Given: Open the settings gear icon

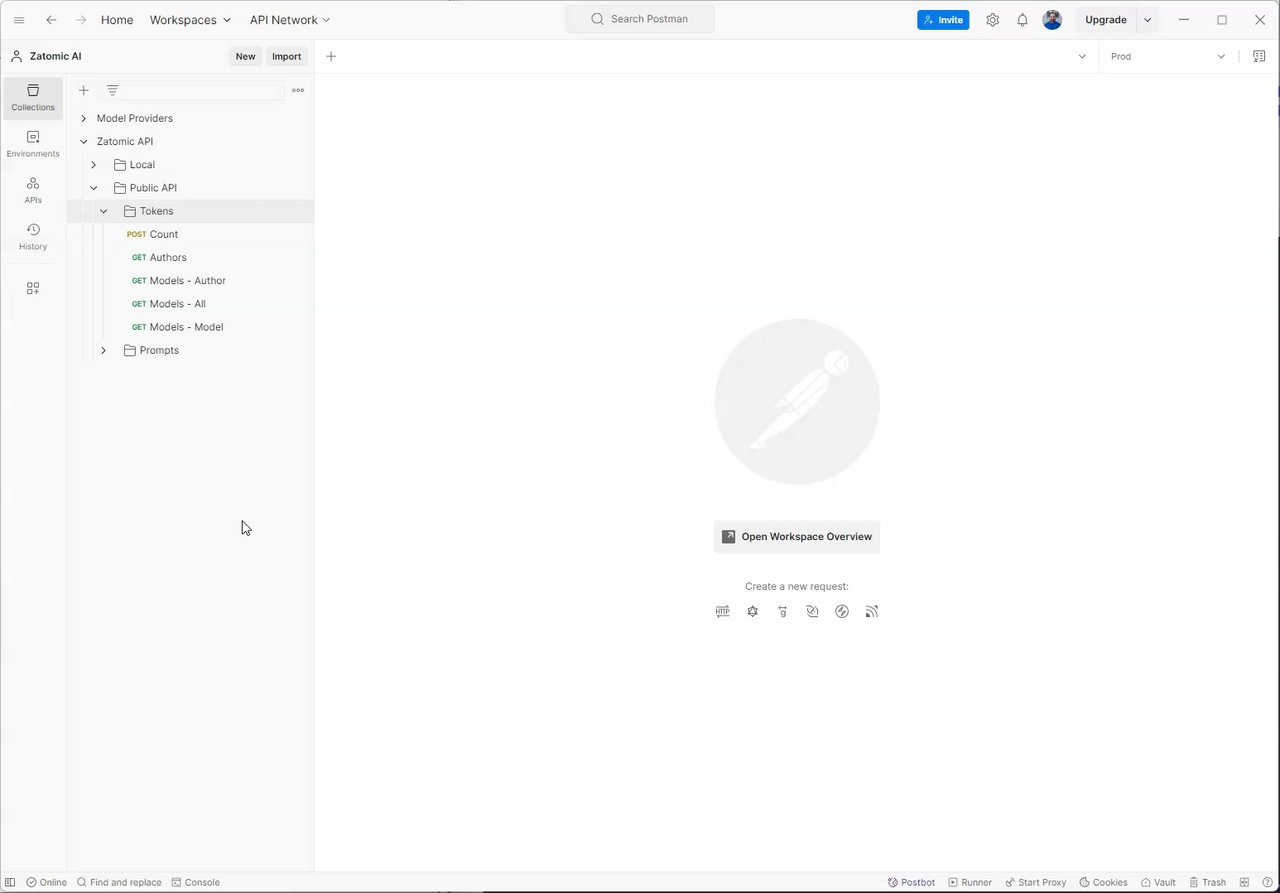Looking at the screenshot, I should (992, 20).
